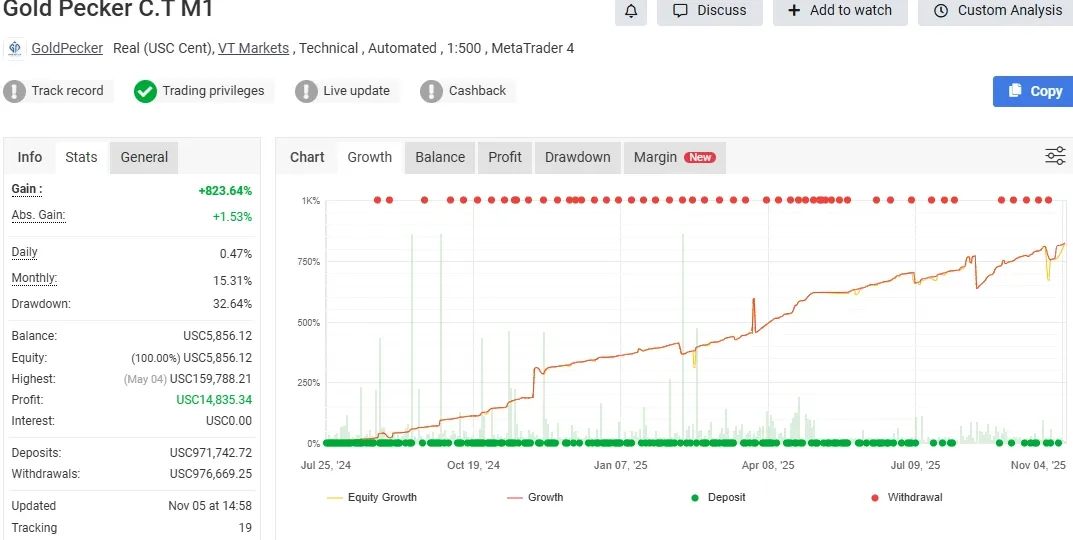
Task: Click the GoldPecker username link
Action: [x=67, y=48]
